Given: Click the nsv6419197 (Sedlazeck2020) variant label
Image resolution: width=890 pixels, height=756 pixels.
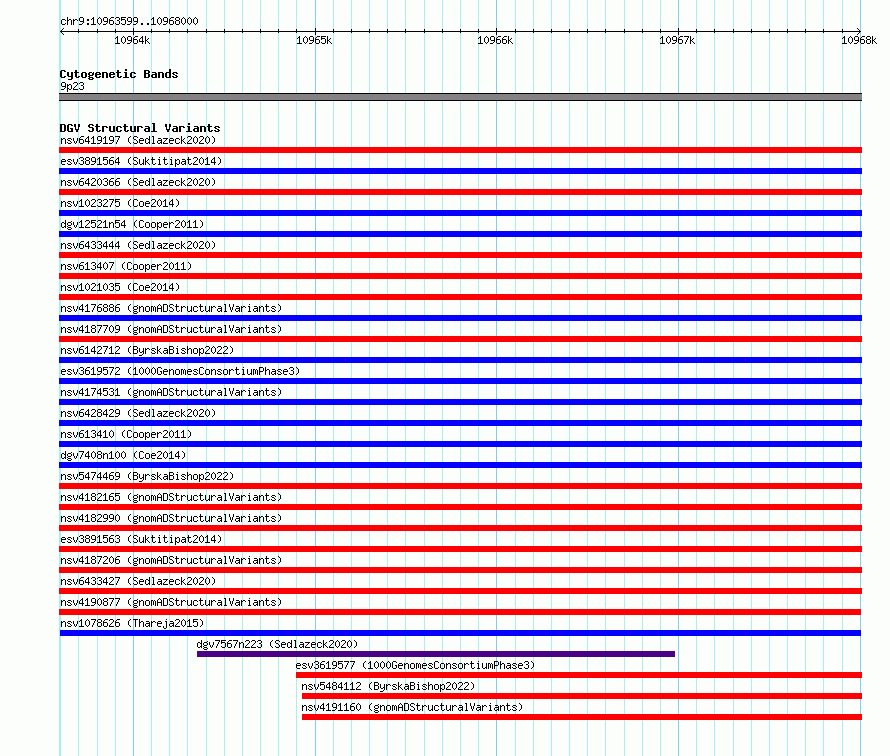Looking at the screenshot, I should [x=138, y=140].
